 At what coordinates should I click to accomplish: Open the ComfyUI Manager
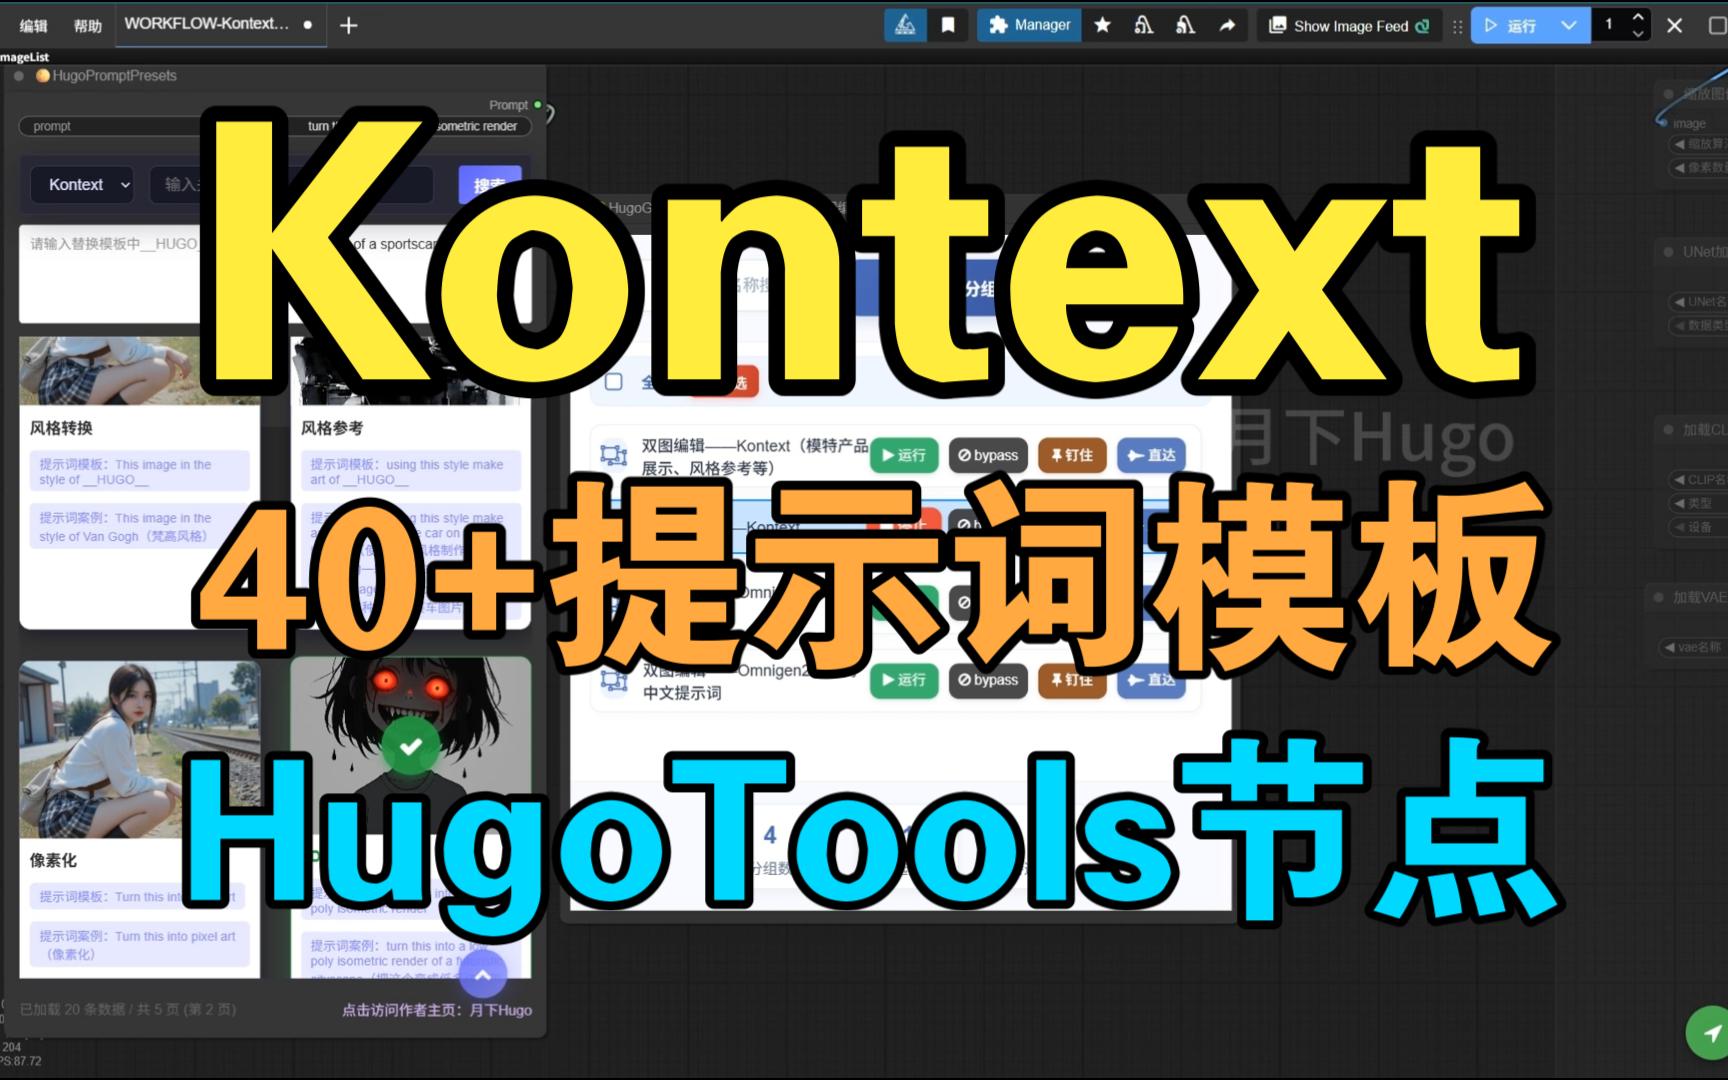pos(1028,25)
